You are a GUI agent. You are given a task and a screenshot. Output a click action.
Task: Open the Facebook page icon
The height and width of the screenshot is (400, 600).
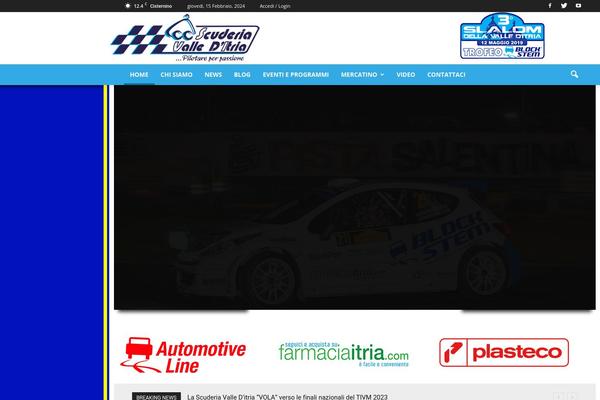point(550,6)
